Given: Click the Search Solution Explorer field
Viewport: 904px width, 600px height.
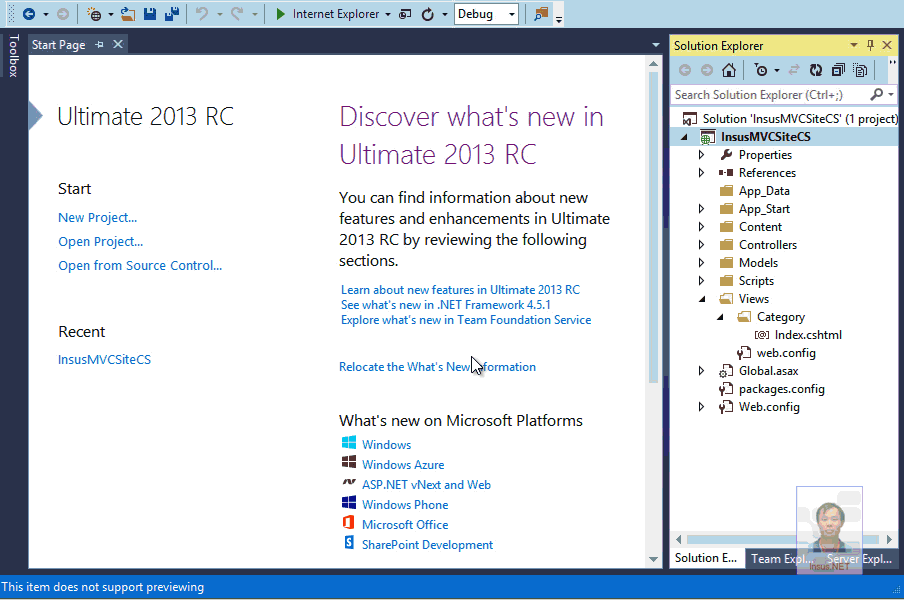Looking at the screenshot, I should pos(771,95).
